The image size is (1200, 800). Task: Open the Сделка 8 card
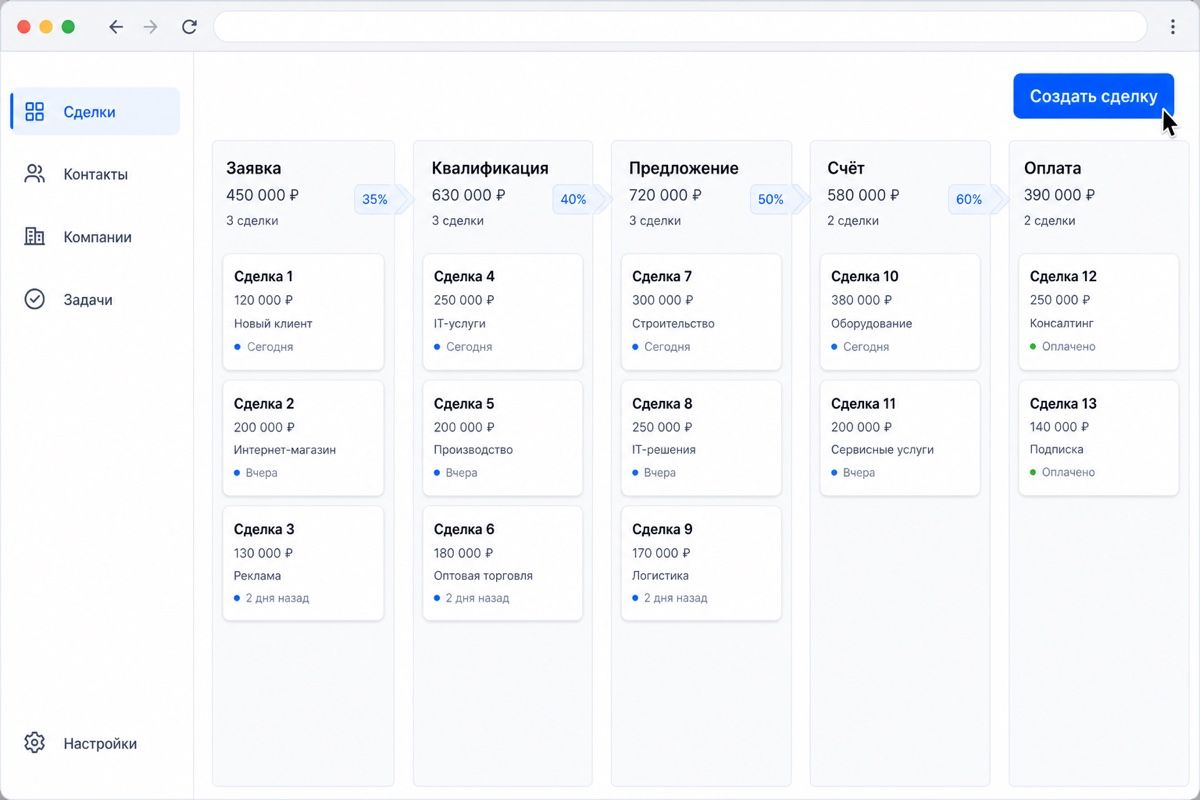point(701,438)
